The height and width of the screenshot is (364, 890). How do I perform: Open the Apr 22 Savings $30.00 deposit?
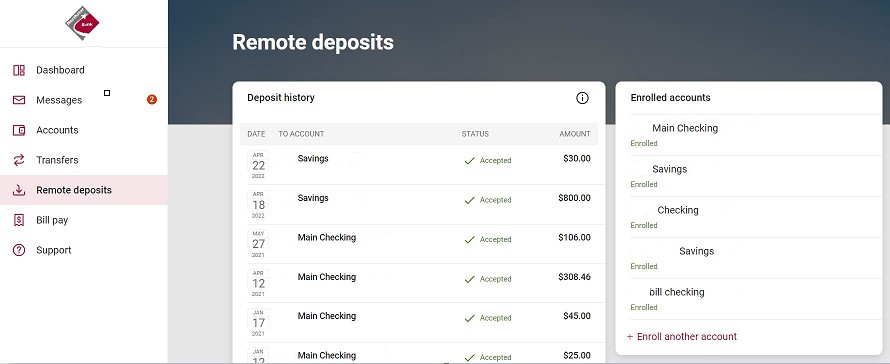point(419,165)
